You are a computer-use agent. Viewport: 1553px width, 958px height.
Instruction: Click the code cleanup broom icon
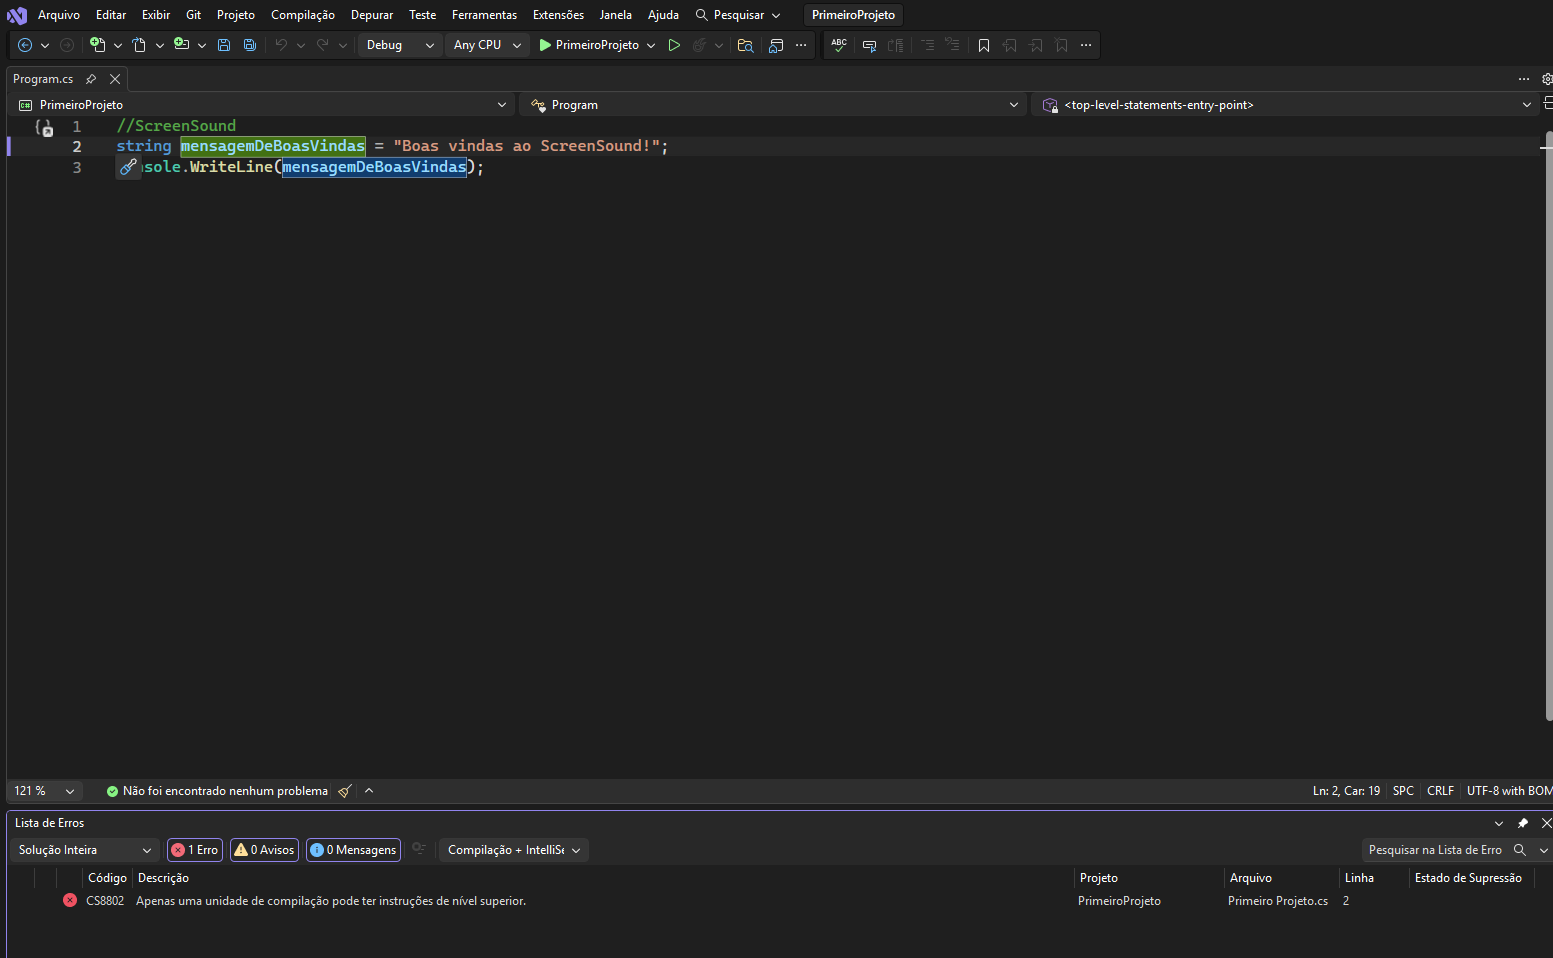point(345,791)
